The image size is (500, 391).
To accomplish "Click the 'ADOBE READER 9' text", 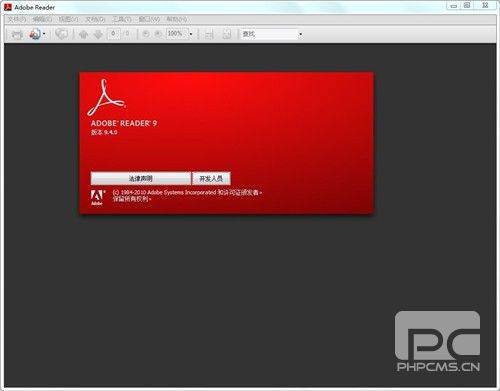I will 124,123.
